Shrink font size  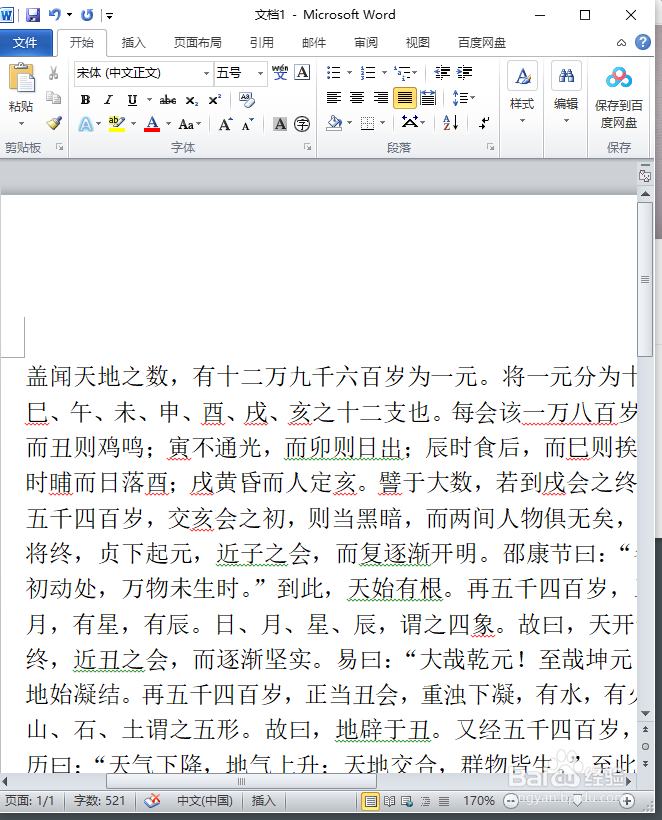tap(248, 124)
